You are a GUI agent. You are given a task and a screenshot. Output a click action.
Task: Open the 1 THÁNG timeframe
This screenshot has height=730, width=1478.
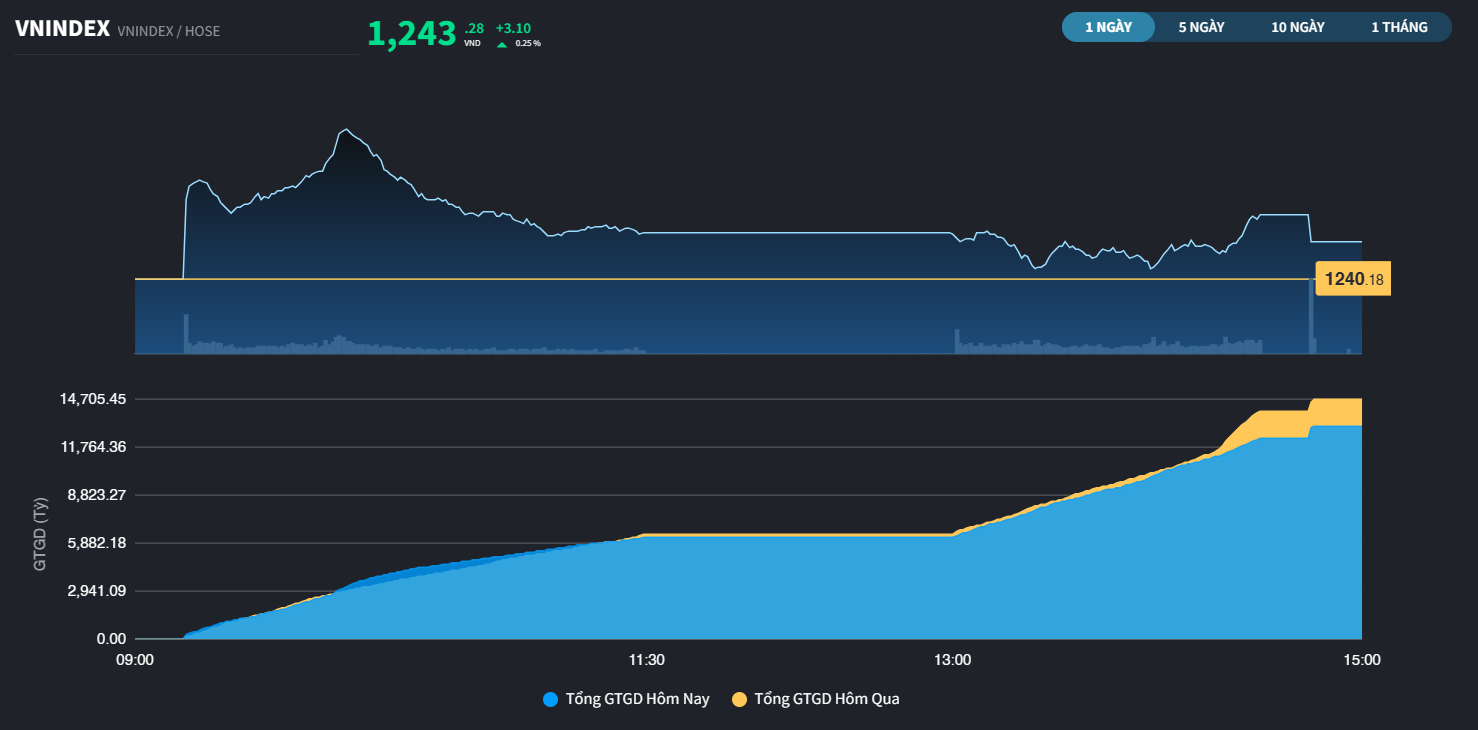1401,27
